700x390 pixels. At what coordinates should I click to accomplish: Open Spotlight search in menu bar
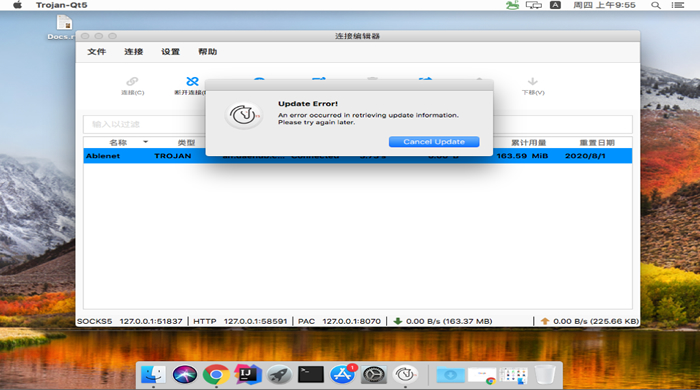(x=655, y=5)
